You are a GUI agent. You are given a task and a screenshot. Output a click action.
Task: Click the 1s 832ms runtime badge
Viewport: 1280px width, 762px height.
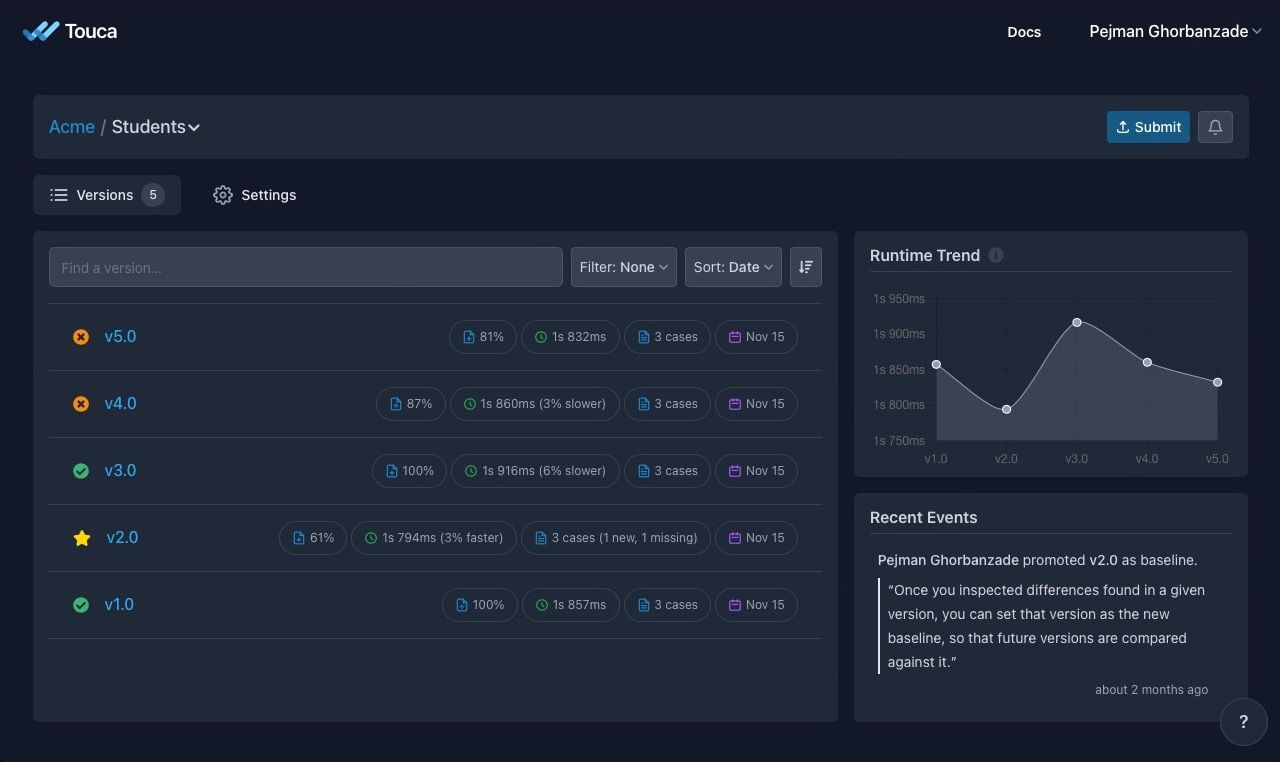click(x=571, y=337)
